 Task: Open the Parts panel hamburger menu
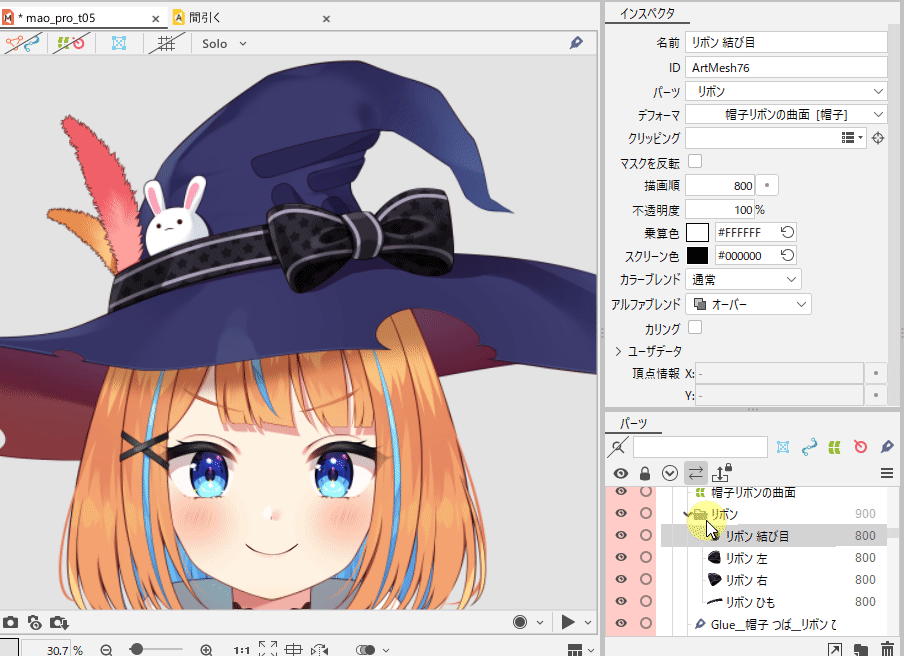[x=886, y=473]
